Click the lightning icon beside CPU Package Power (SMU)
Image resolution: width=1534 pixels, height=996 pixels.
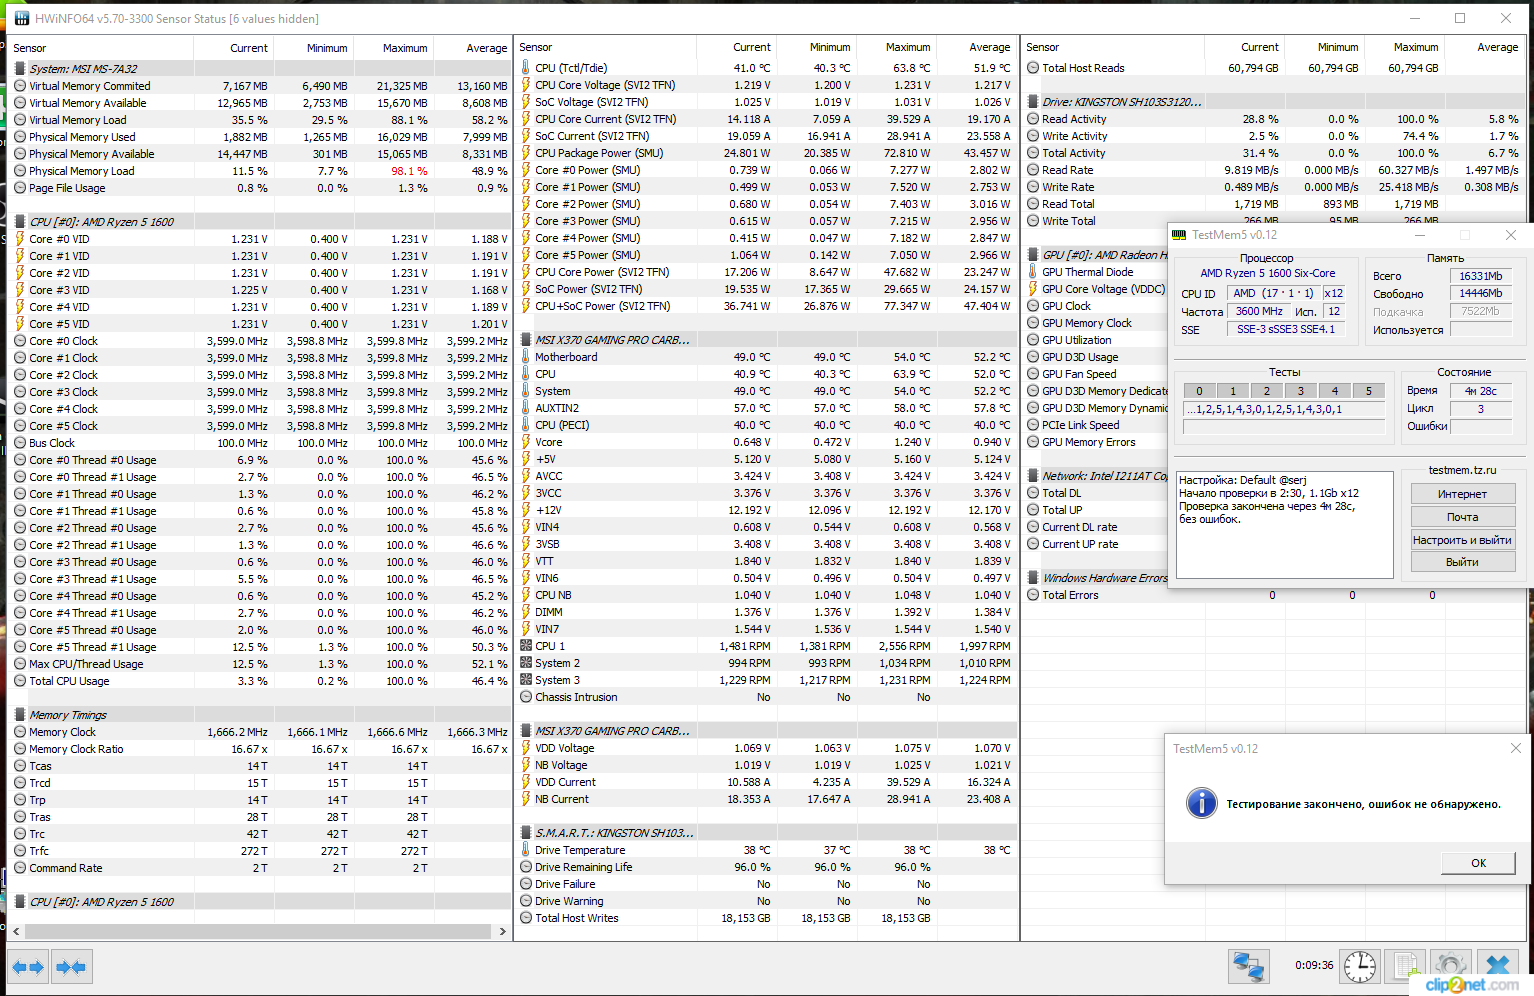526,153
